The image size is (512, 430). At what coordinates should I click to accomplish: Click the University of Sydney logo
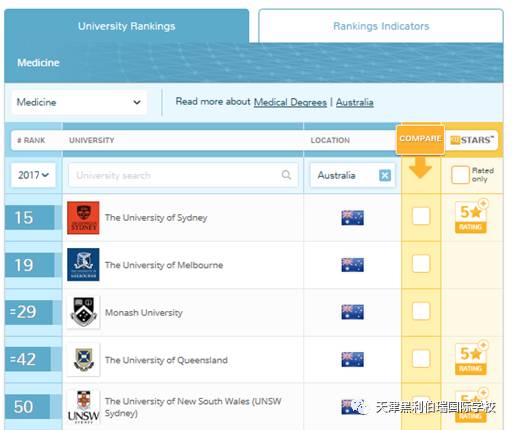[83, 218]
